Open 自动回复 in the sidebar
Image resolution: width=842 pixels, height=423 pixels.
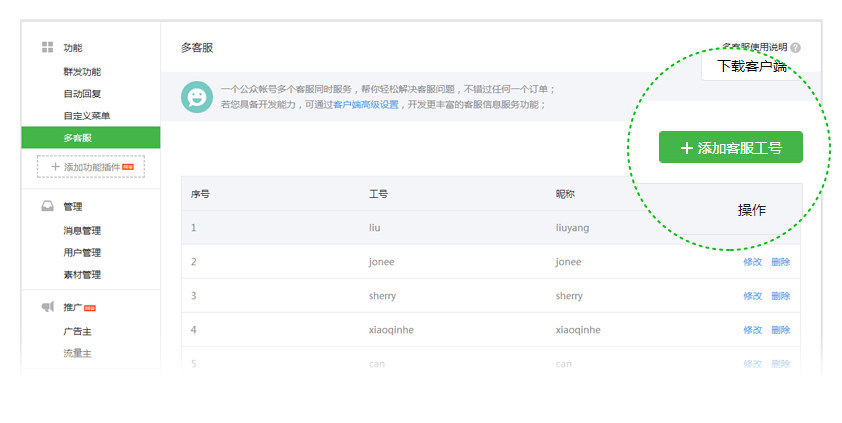click(x=82, y=94)
